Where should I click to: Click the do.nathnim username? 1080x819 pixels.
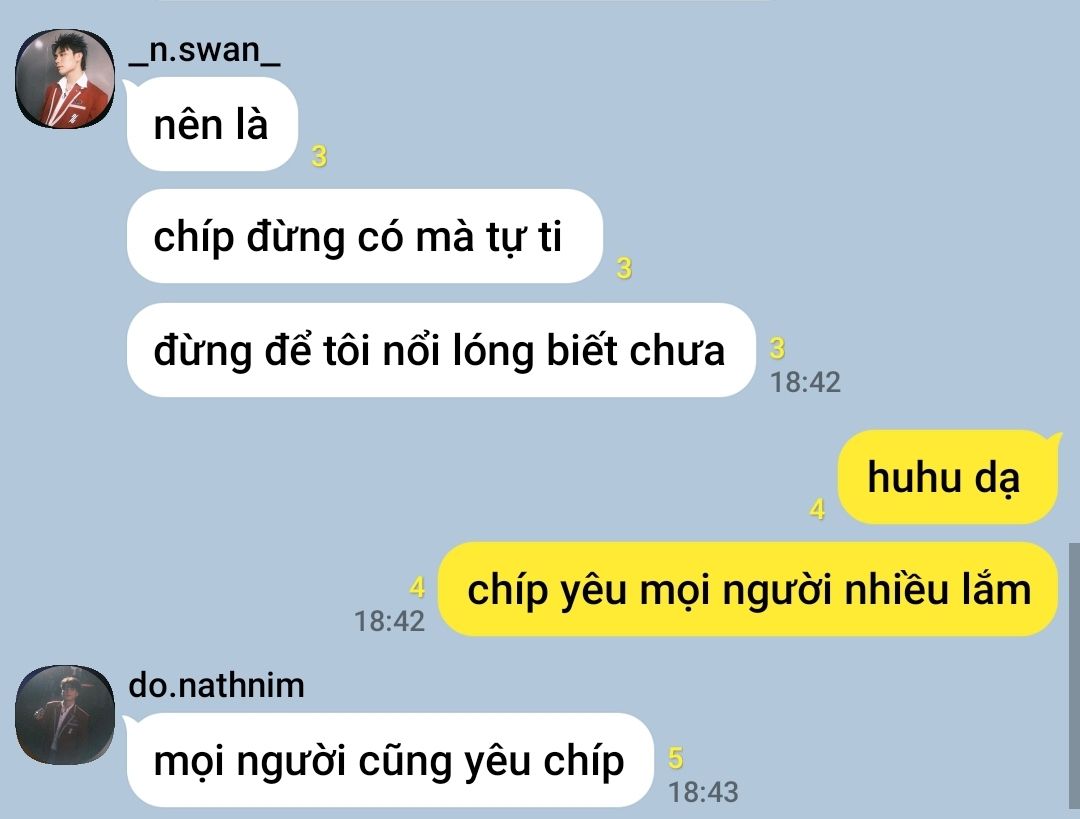tap(216, 685)
